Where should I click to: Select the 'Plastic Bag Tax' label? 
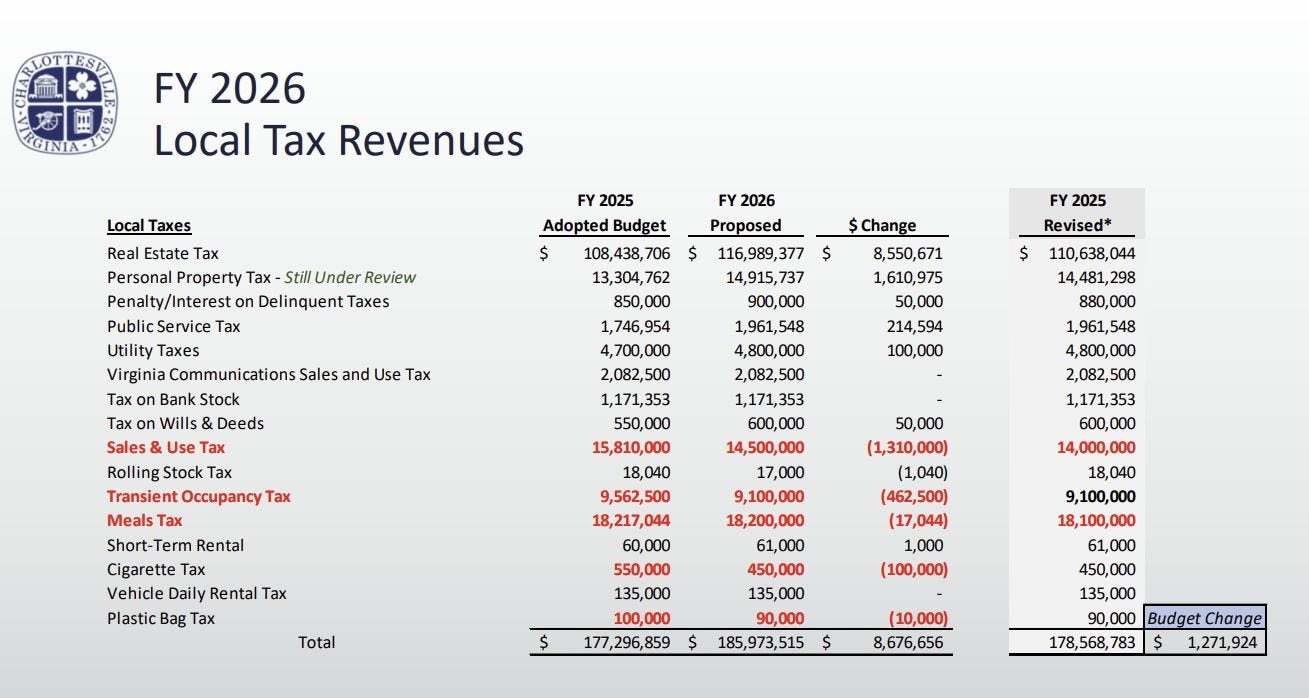tap(161, 618)
